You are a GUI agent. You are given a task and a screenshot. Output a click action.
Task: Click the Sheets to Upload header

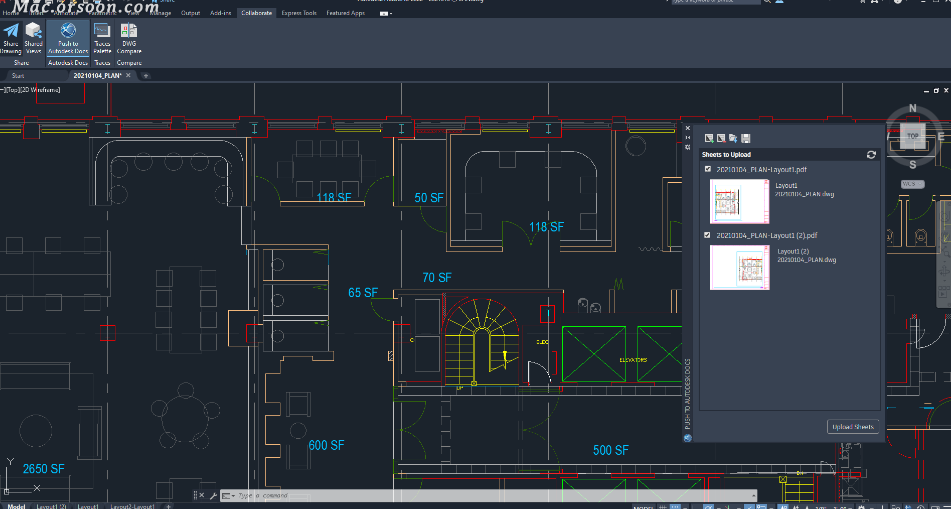click(x=727, y=155)
